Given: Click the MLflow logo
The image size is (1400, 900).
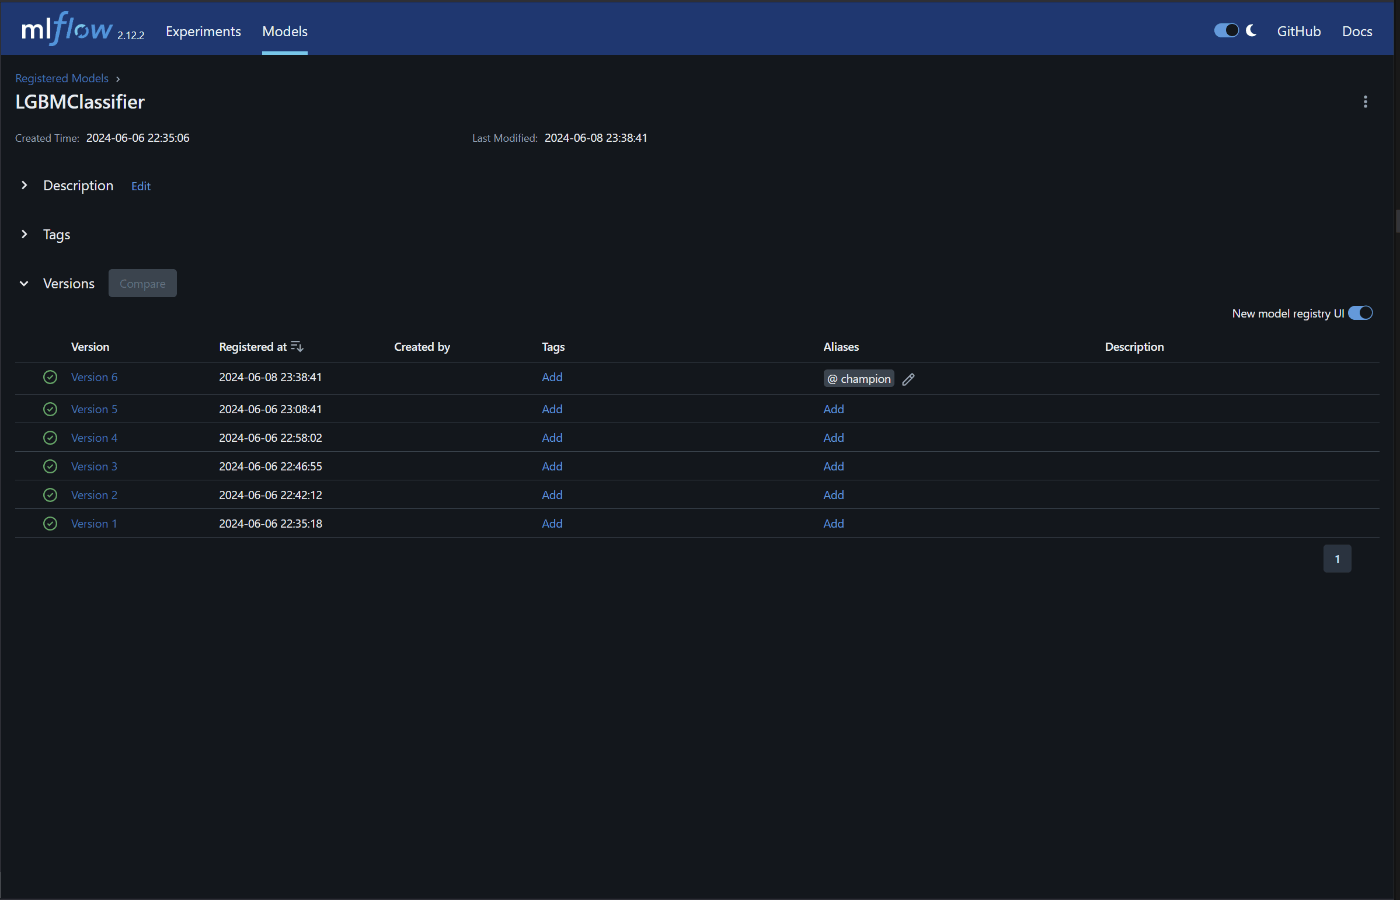Looking at the screenshot, I should tap(67, 29).
